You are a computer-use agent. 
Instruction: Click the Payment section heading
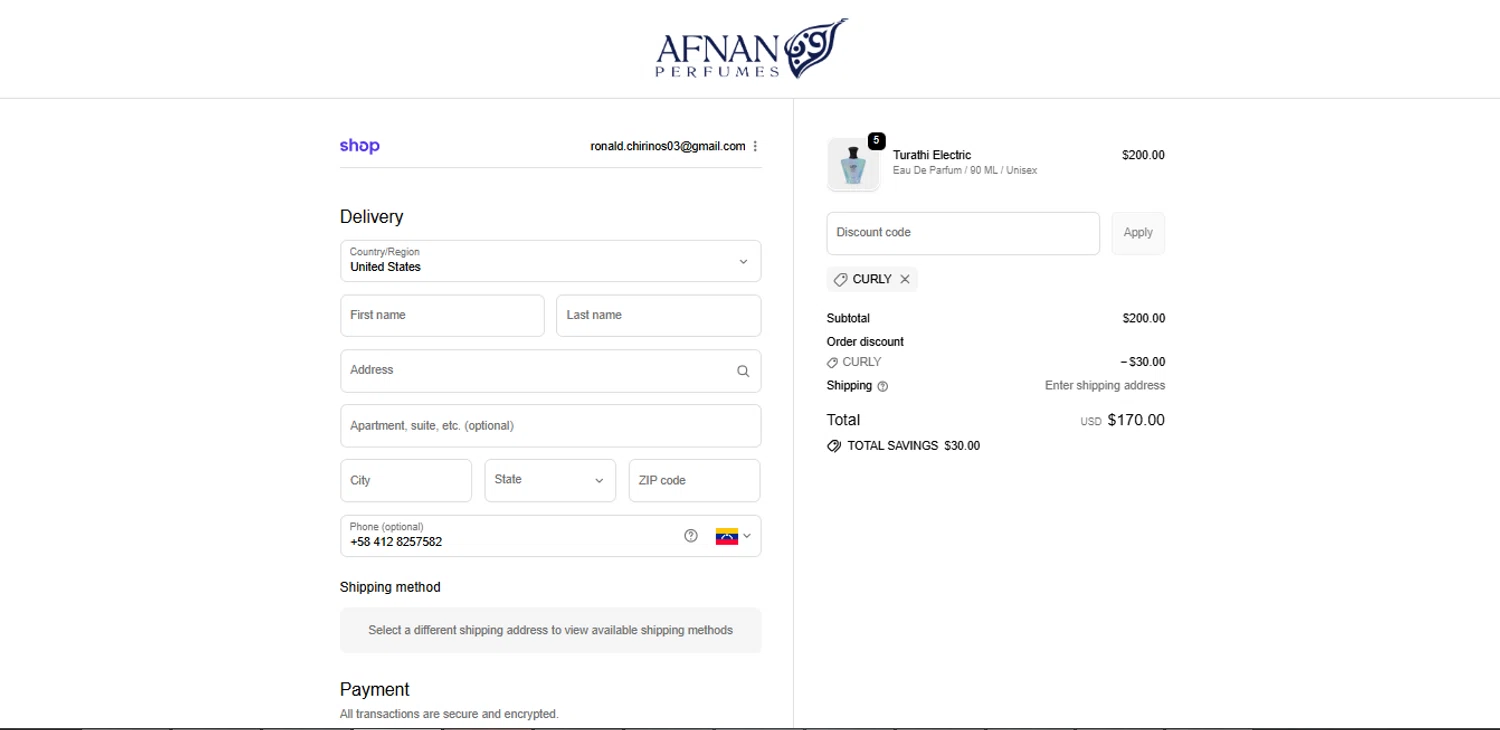pyautogui.click(x=375, y=690)
